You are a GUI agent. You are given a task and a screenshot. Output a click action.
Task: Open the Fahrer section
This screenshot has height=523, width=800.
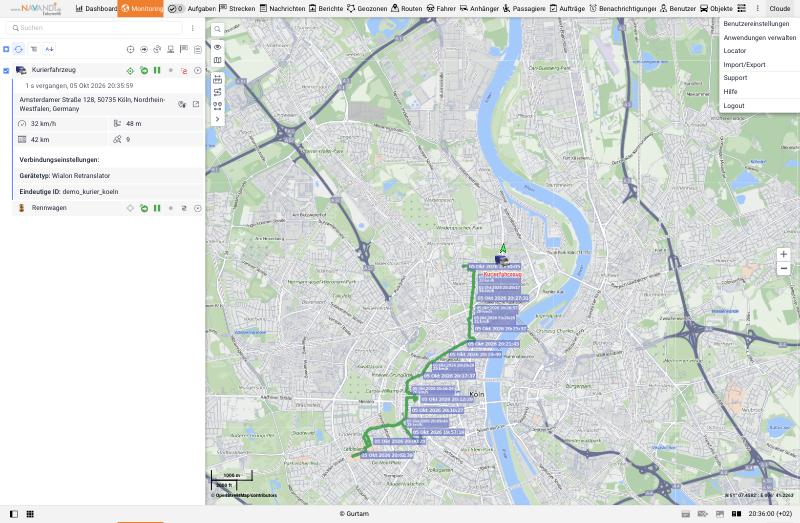click(441, 9)
